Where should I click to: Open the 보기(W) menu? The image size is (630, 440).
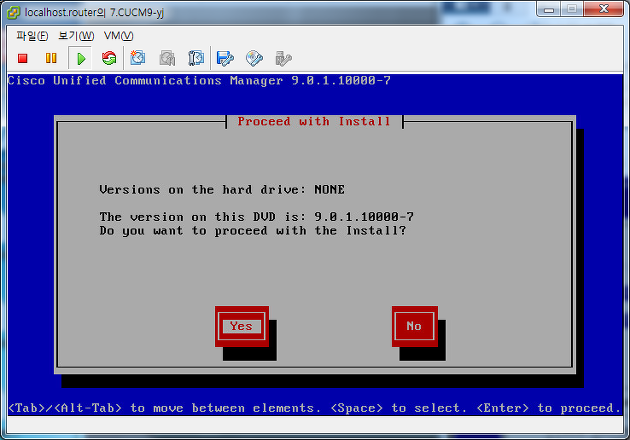click(76, 36)
